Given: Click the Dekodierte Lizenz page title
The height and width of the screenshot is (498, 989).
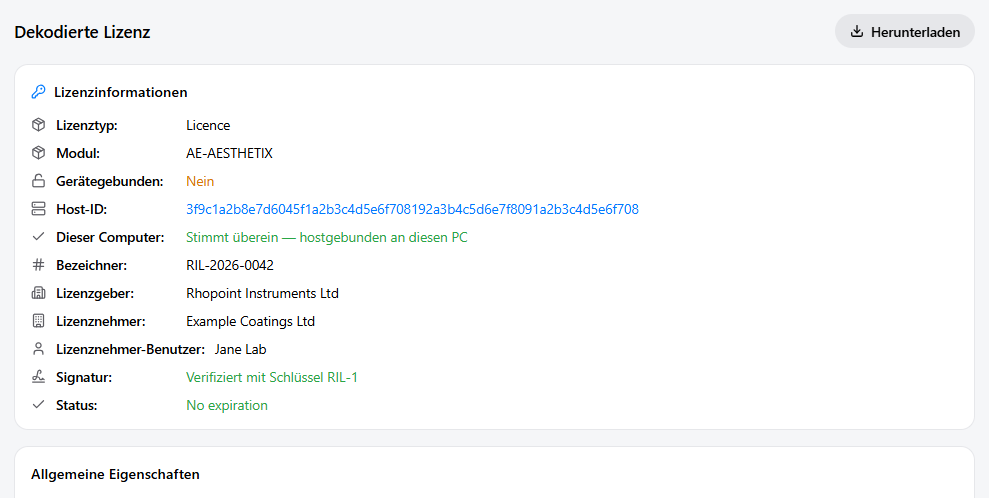Looking at the screenshot, I should 83,32.
